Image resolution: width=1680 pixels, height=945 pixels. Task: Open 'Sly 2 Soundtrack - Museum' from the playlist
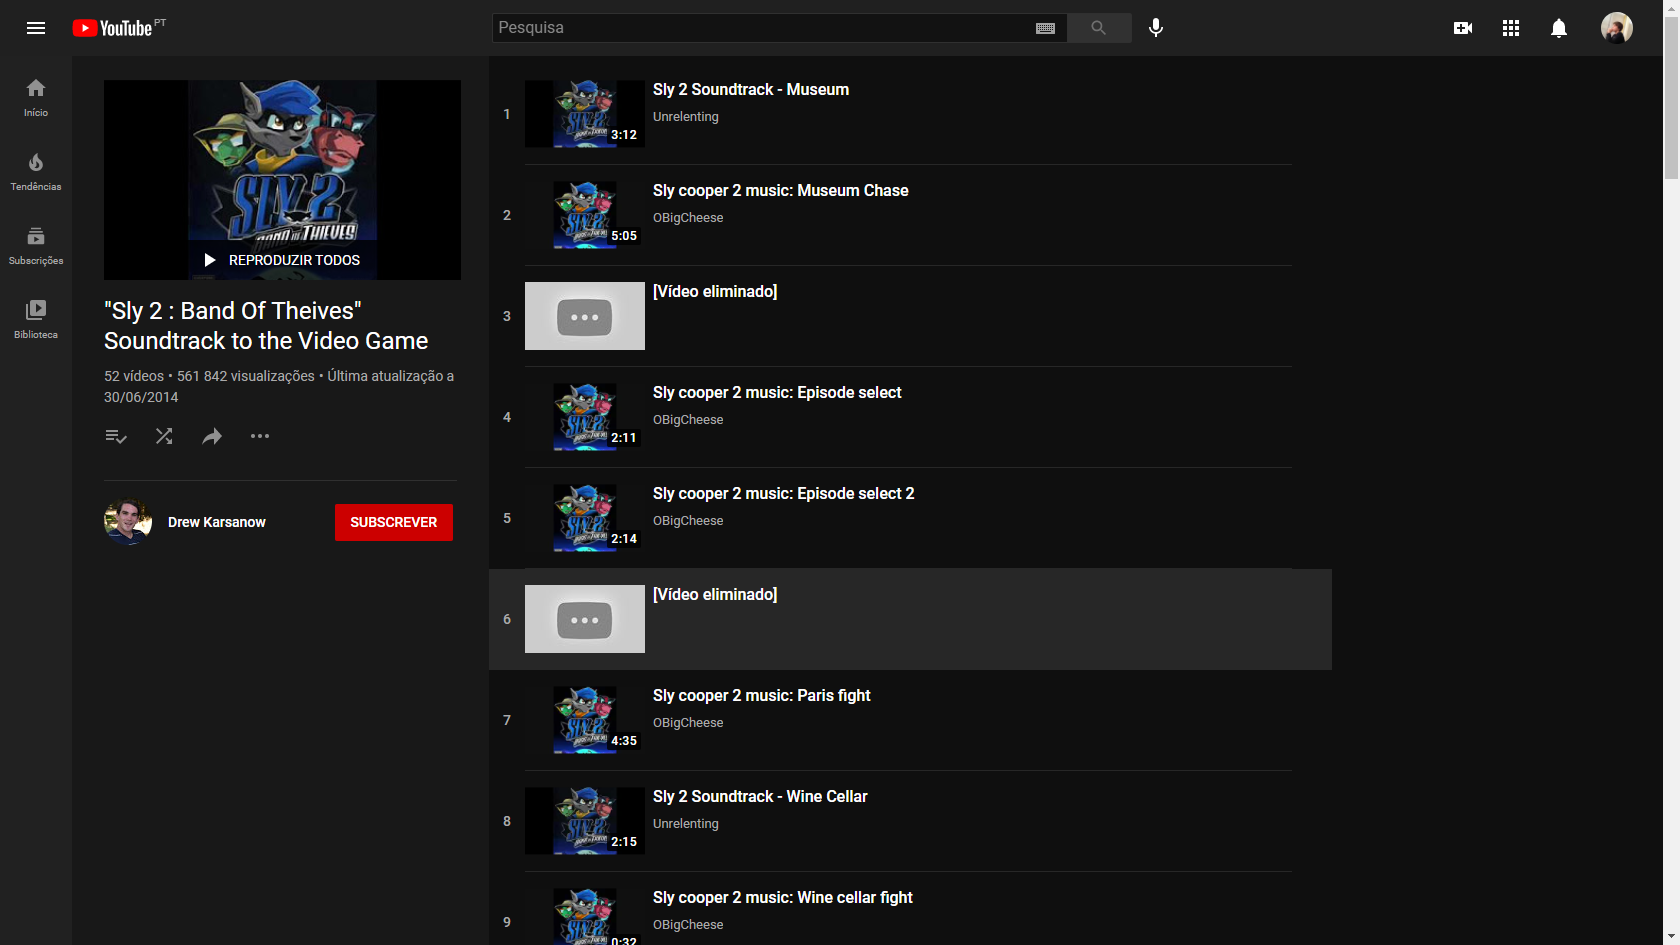click(750, 89)
